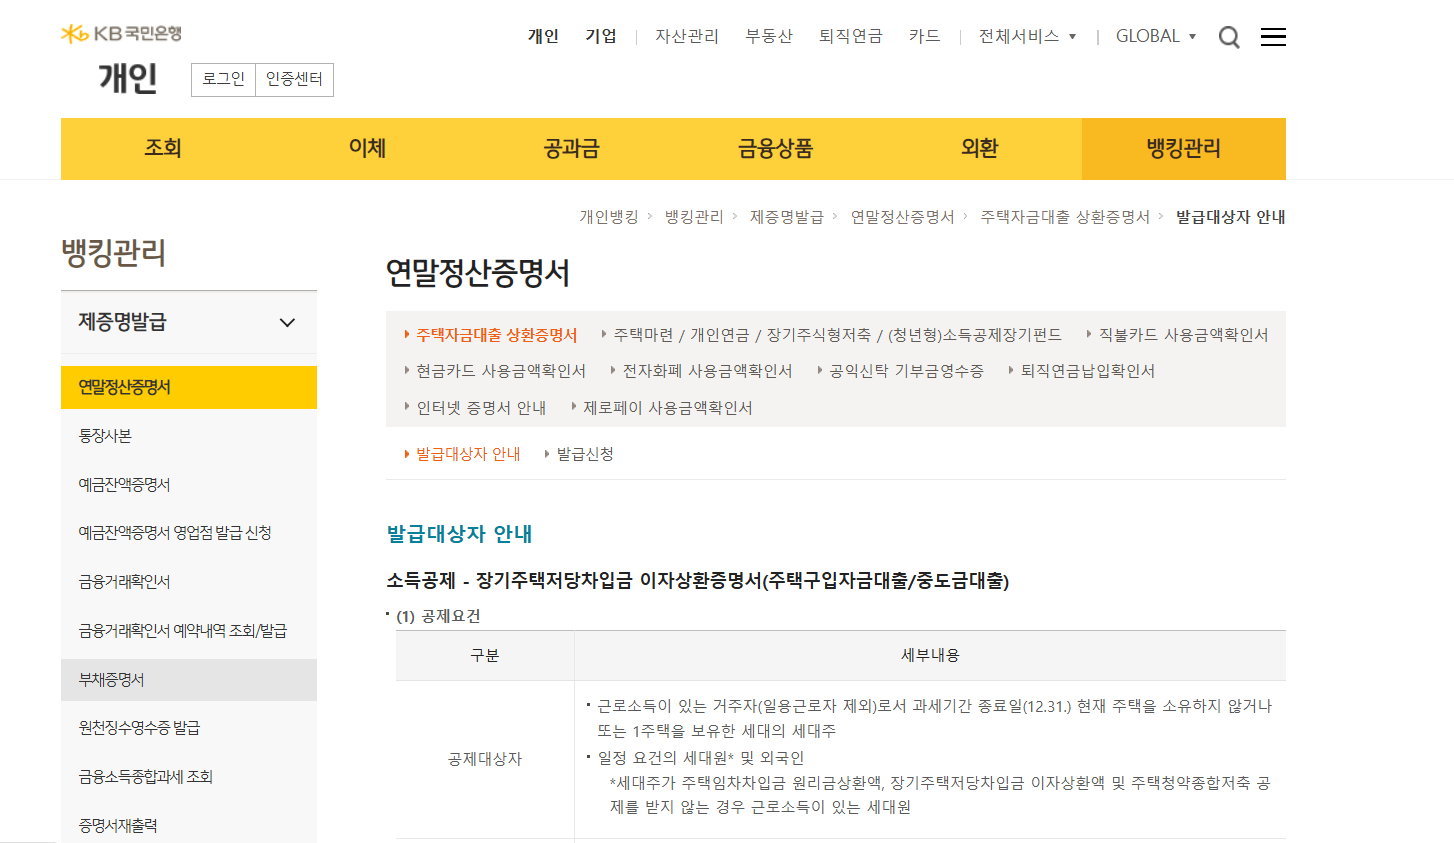Viewport: 1454px width, 843px height.
Task: Click the 로그인 button
Action: (x=223, y=79)
